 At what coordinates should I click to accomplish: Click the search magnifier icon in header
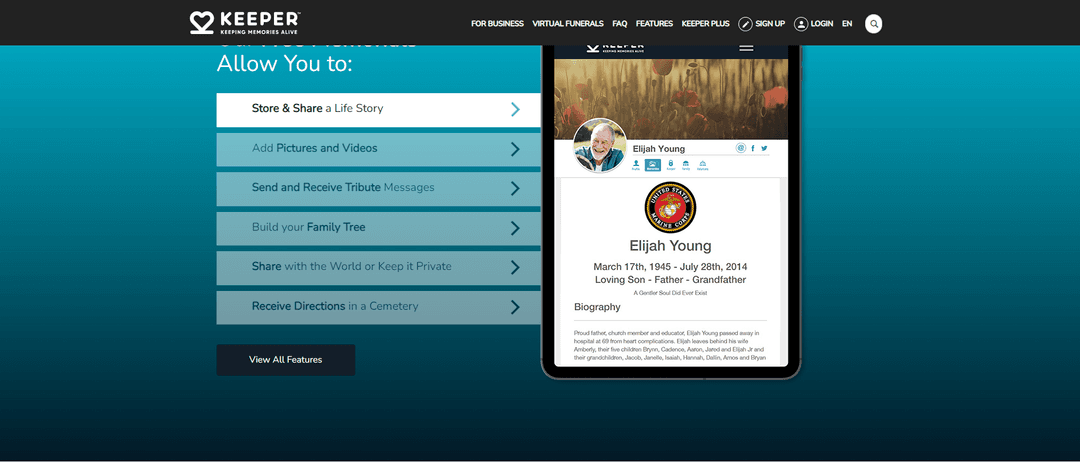[x=873, y=23]
